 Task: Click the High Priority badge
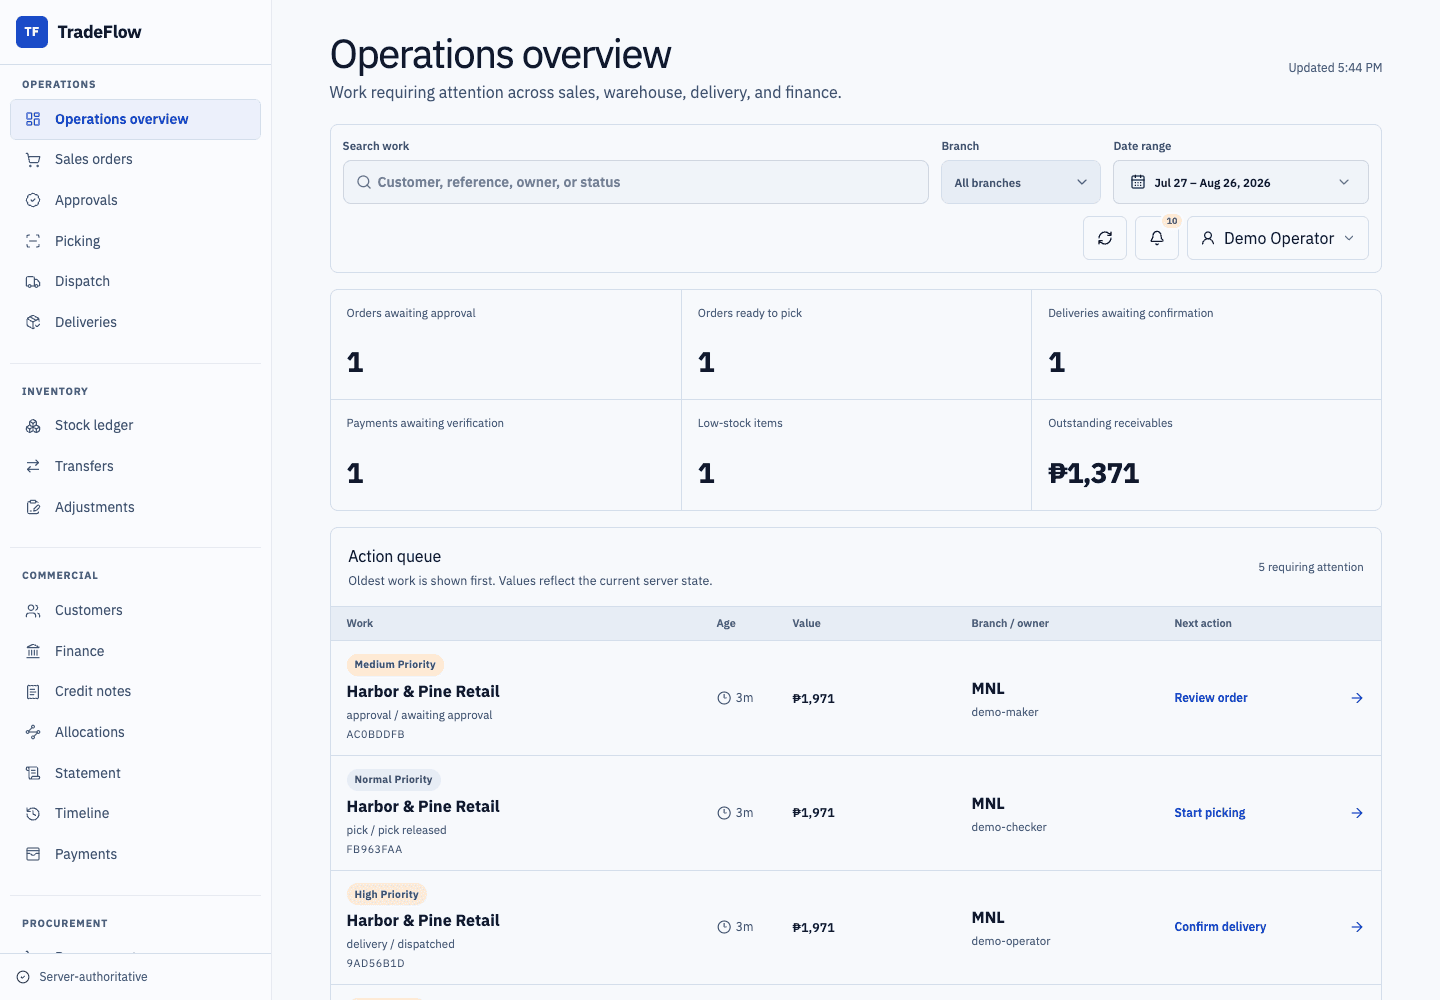386,895
